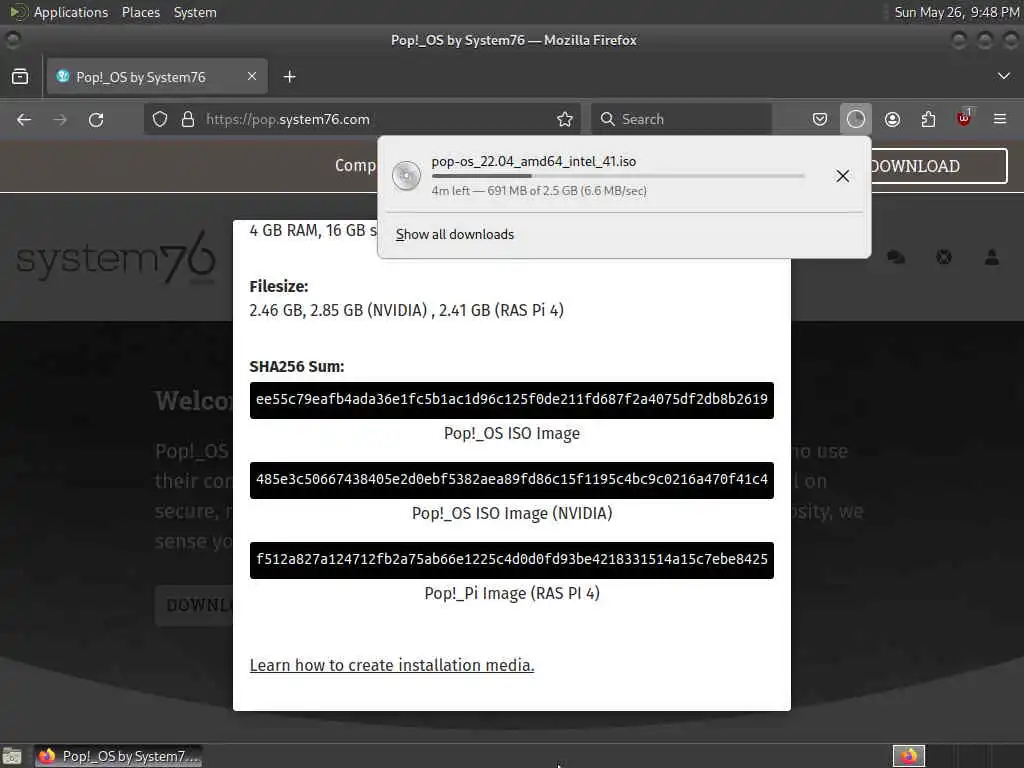Open the System menu

click(195, 12)
